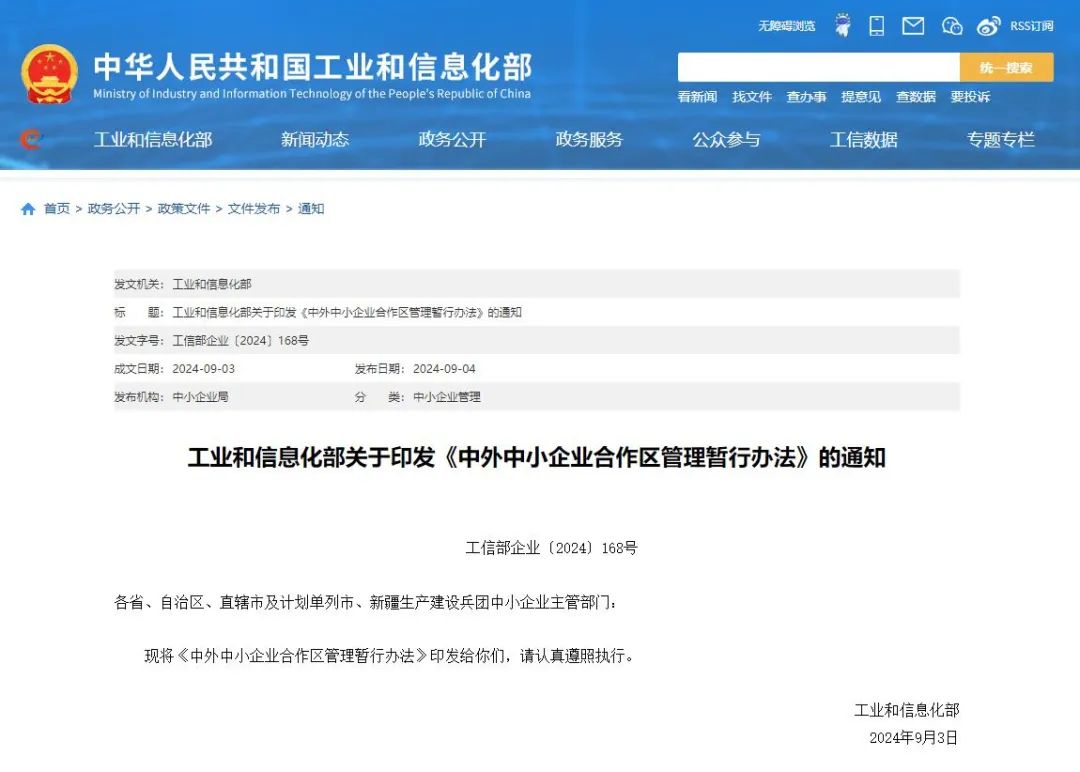1080x772 pixels.
Task: Go to 政策文件 in the breadcrumb
Action: click(184, 209)
